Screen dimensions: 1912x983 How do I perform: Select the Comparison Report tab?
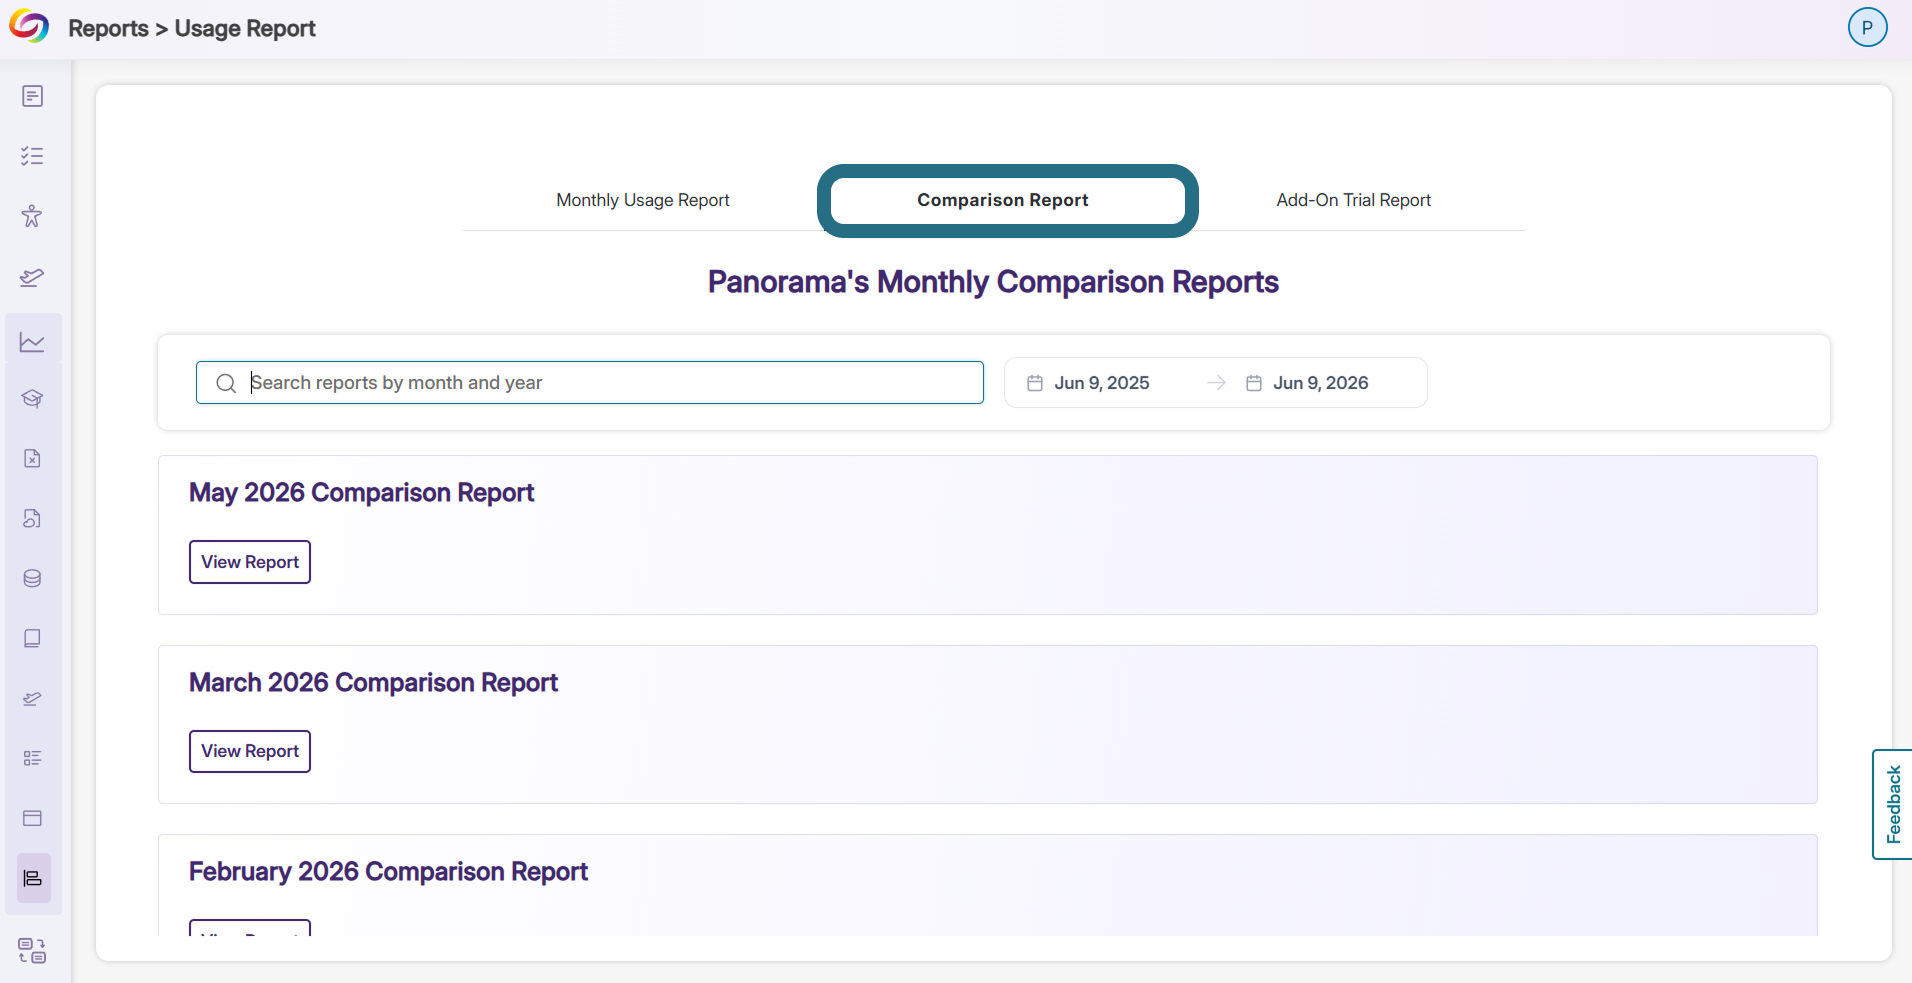1003,200
